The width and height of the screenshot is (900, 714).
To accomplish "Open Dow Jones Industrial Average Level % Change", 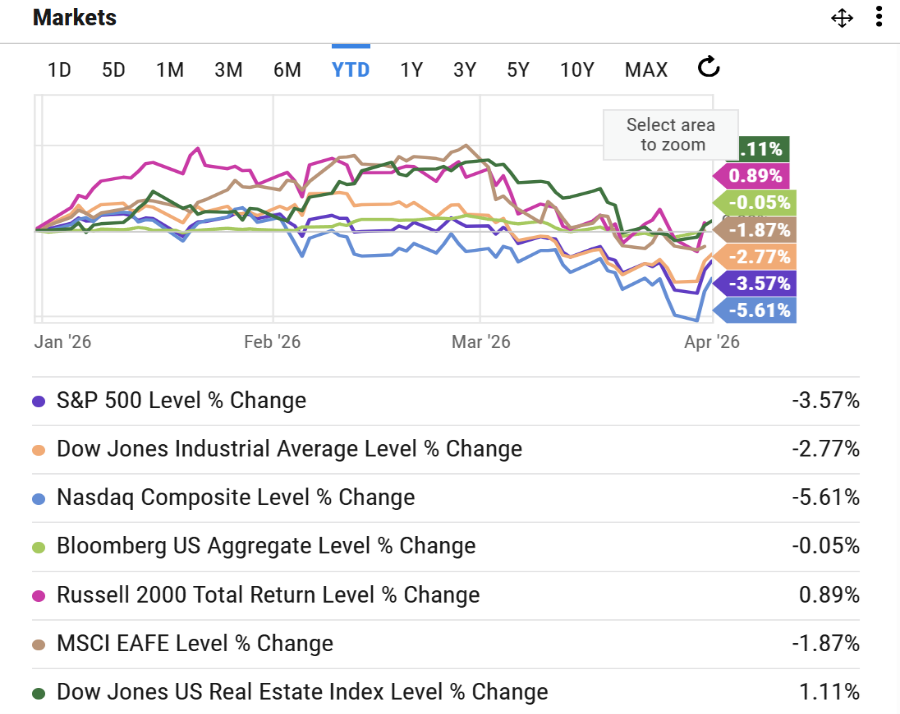I will click(x=289, y=449).
